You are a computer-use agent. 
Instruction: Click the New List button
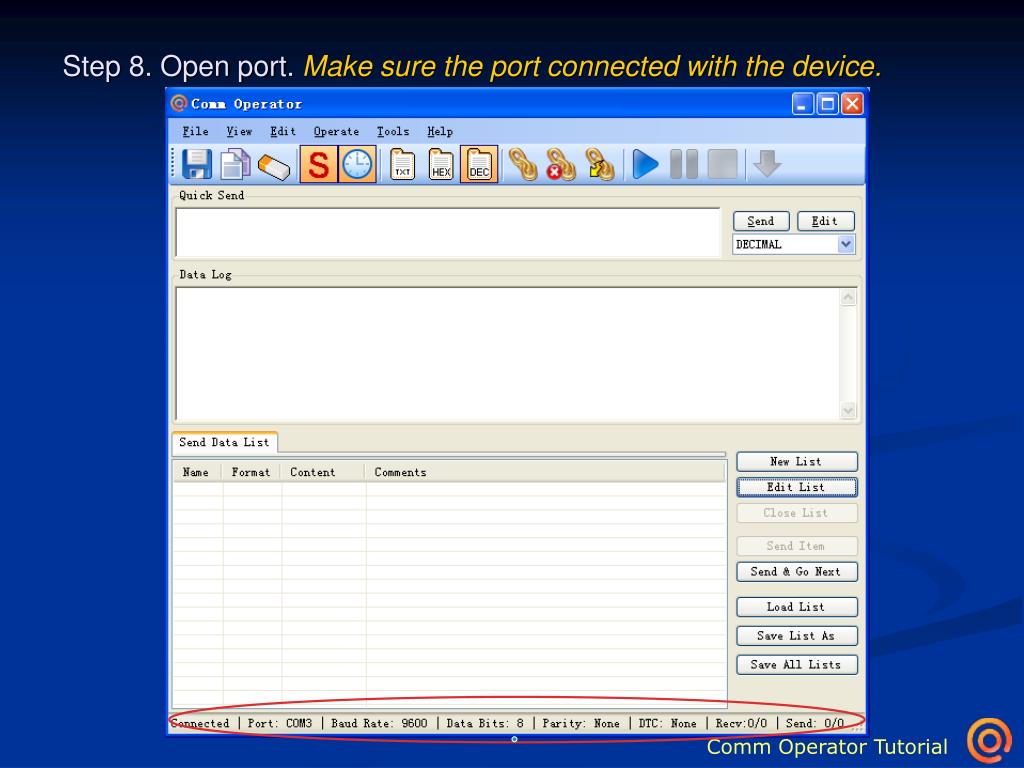click(x=796, y=461)
